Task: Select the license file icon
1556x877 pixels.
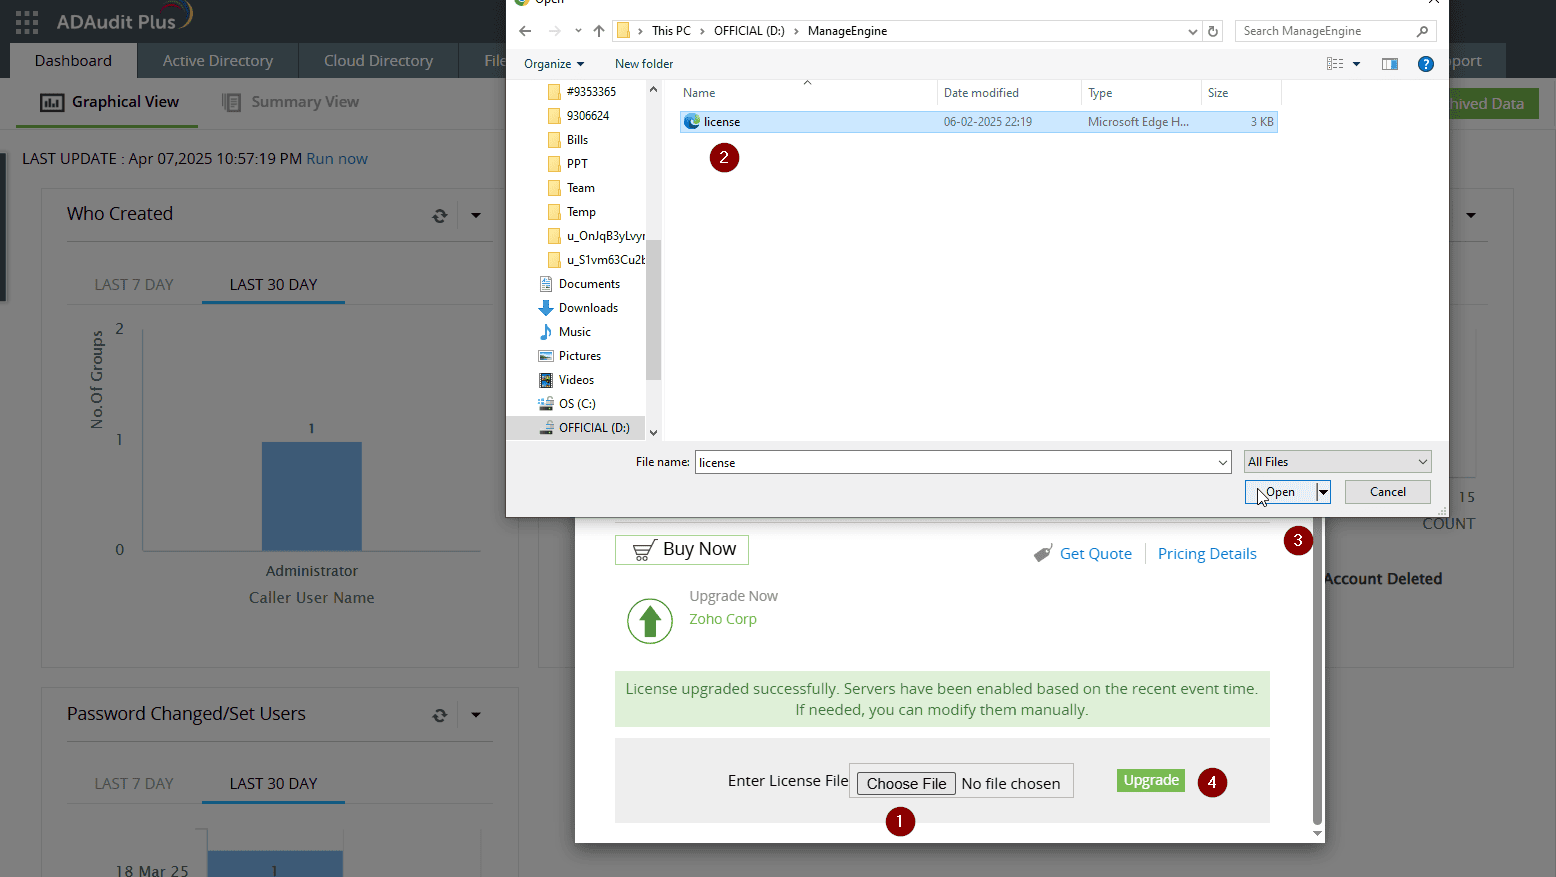Action: (x=692, y=121)
